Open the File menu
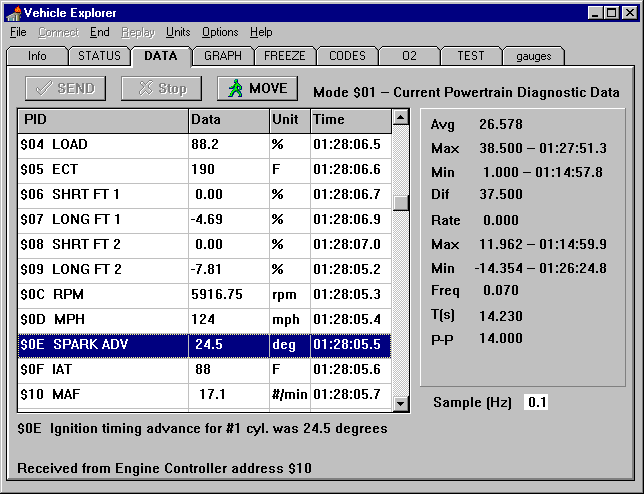644x494 pixels. point(18,32)
